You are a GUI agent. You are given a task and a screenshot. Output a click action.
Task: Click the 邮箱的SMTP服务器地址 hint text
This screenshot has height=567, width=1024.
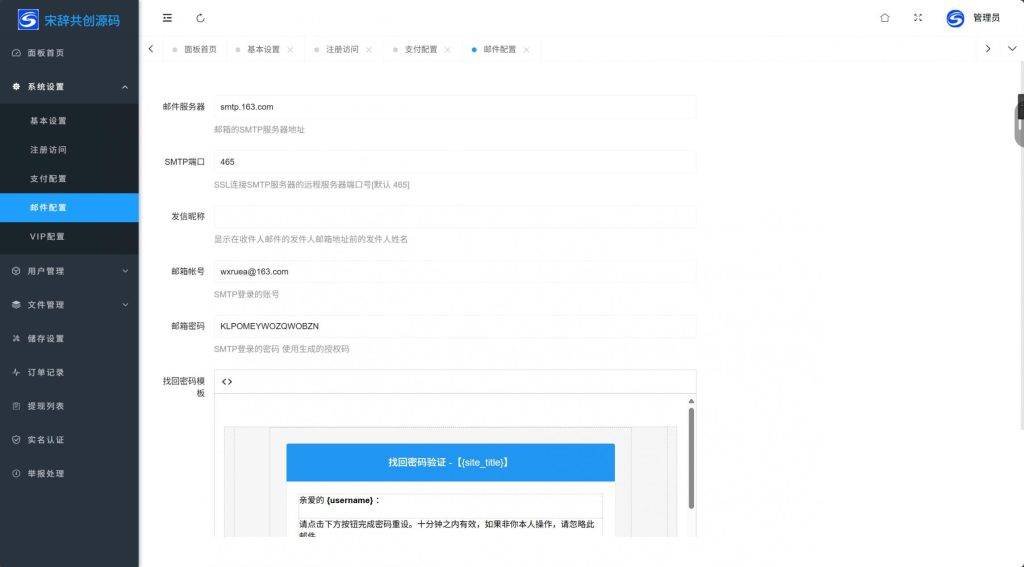tap(259, 130)
